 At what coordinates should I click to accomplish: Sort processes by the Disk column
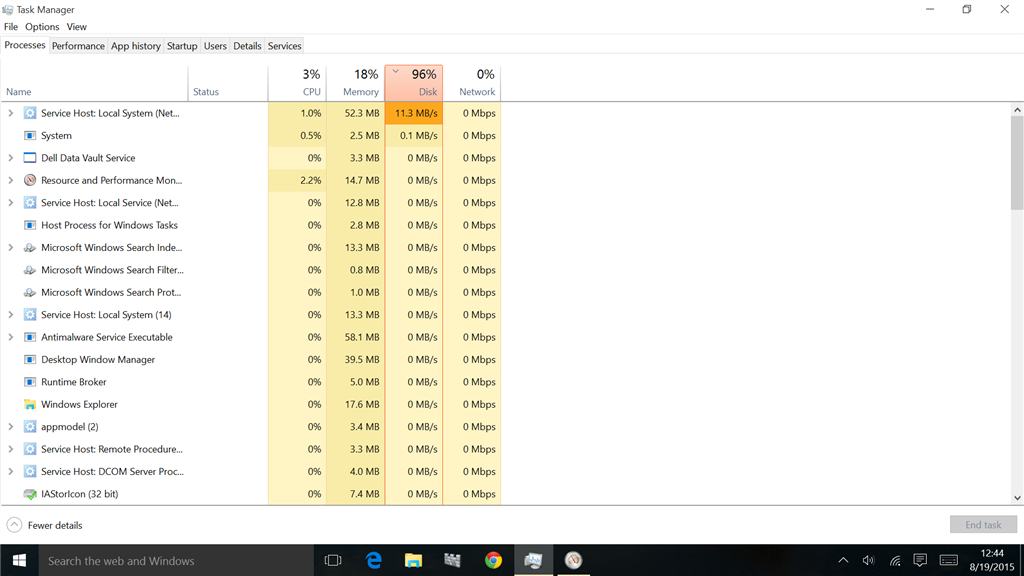(414, 83)
